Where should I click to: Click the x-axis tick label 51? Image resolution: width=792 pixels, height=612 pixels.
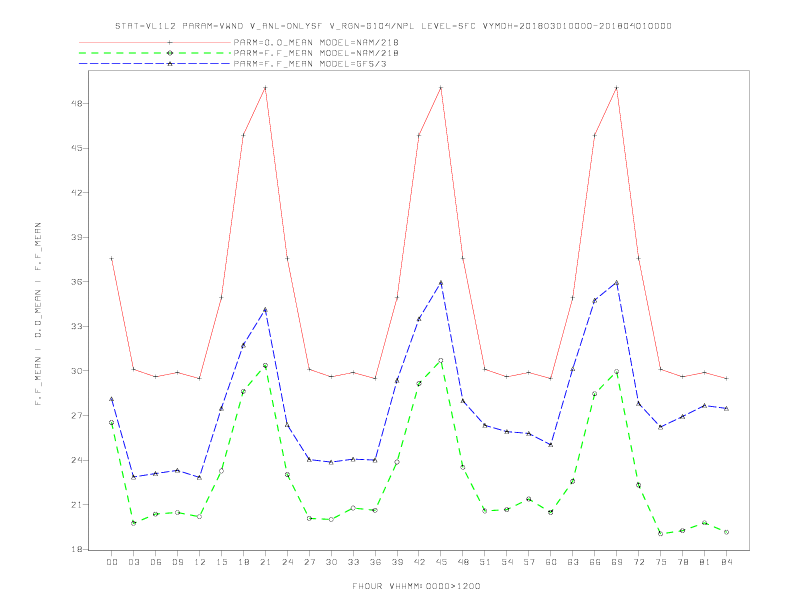pos(485,562)
